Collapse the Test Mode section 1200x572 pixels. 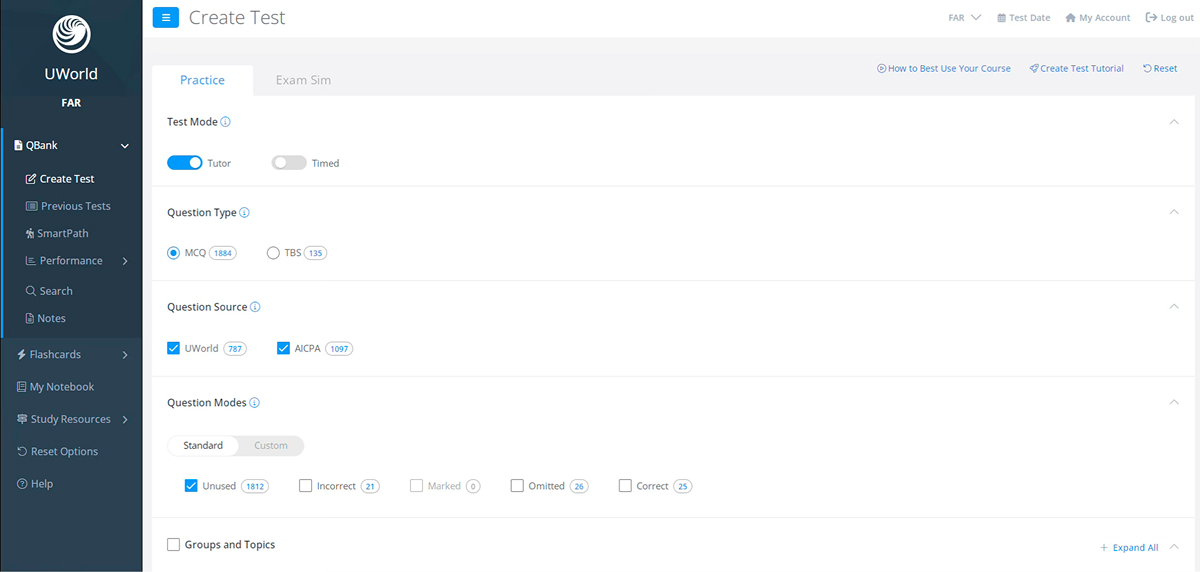pos(1174,122)
